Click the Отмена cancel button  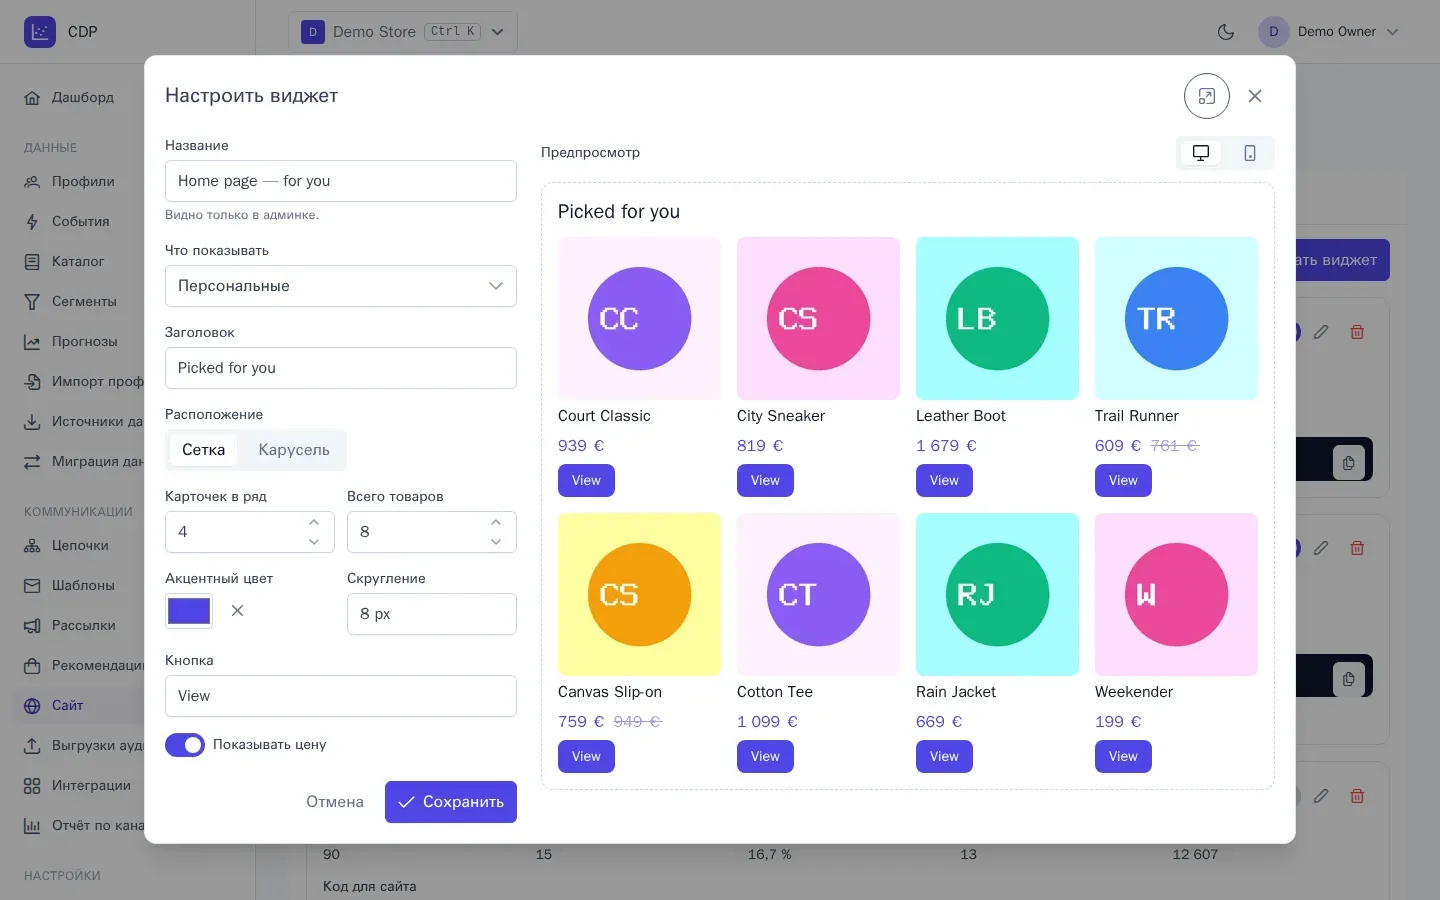(335, 802)
